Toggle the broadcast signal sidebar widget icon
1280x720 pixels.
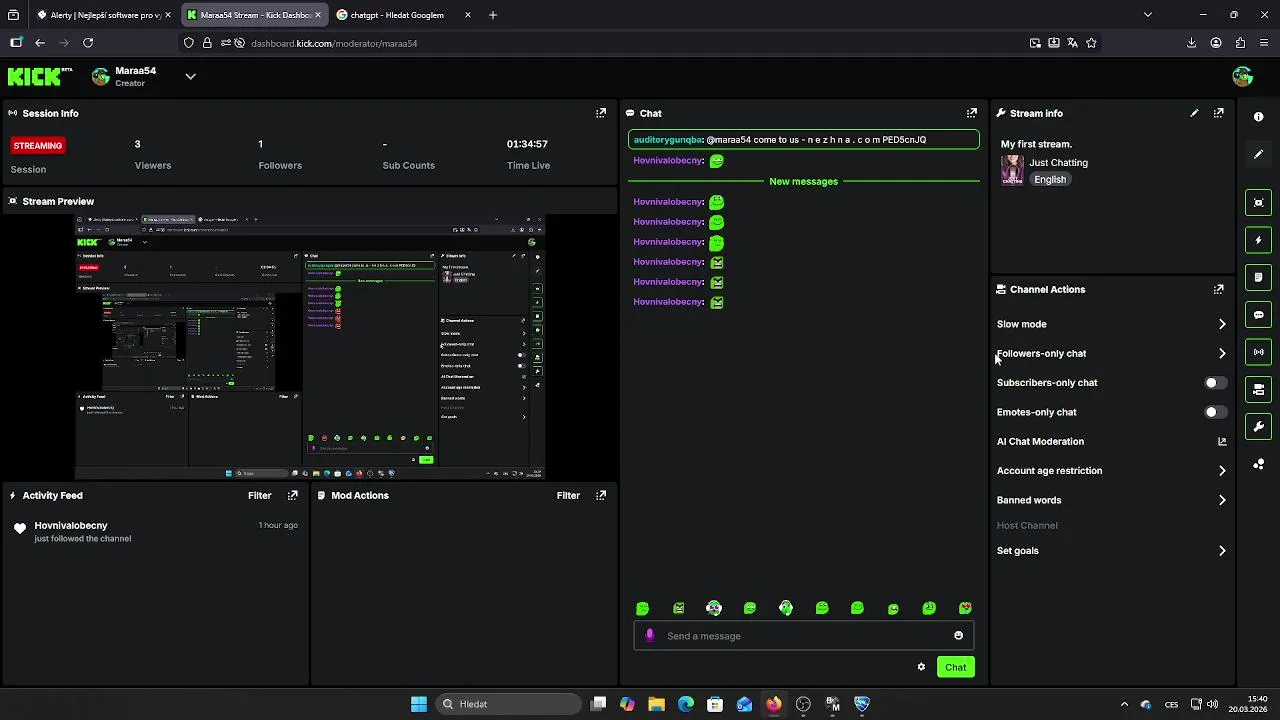pos(1258,352)
